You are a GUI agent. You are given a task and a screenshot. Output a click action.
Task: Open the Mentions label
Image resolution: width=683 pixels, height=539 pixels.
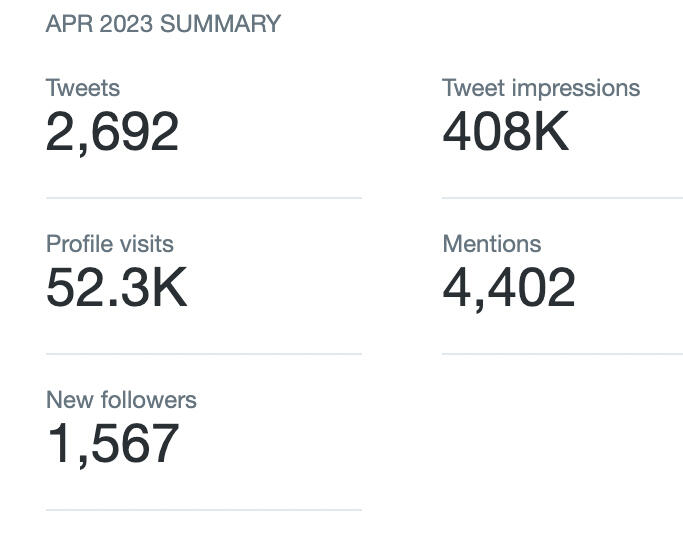pos(492,244)
